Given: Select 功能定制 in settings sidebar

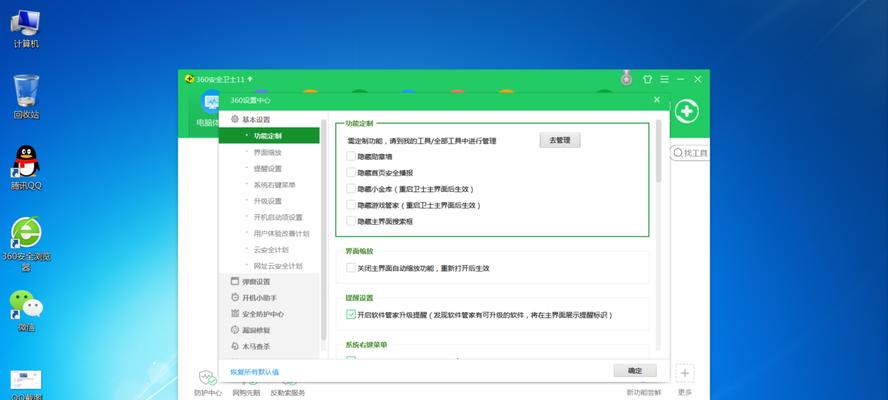Looking at the screenshot, I should point(270,136).
